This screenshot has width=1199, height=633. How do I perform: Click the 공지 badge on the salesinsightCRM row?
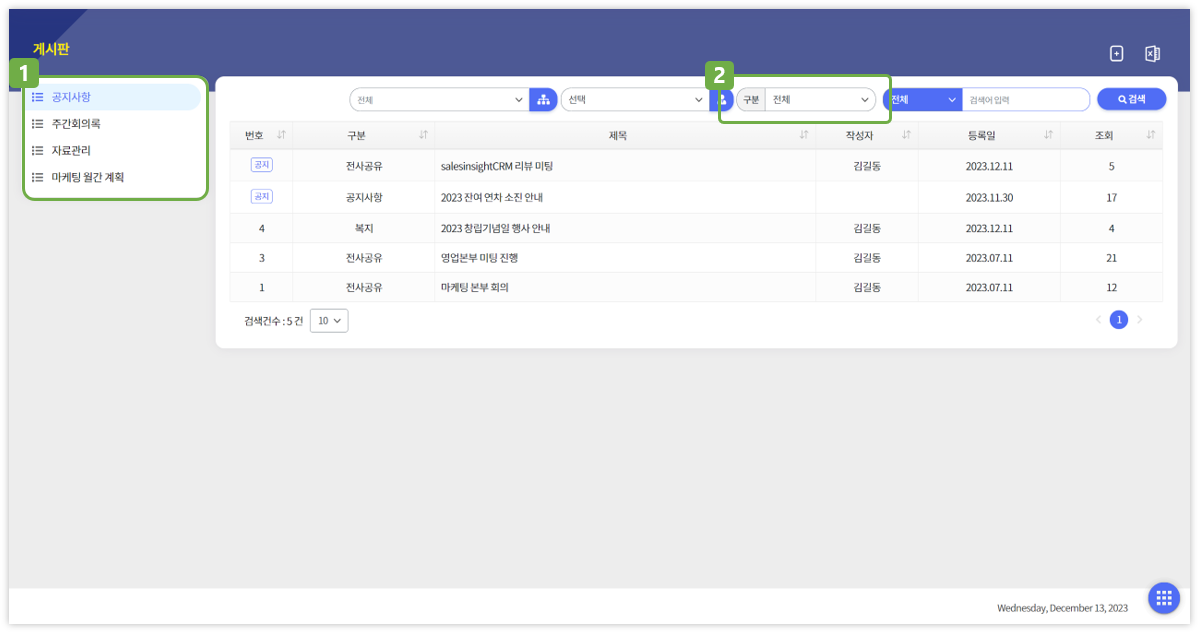262,165
